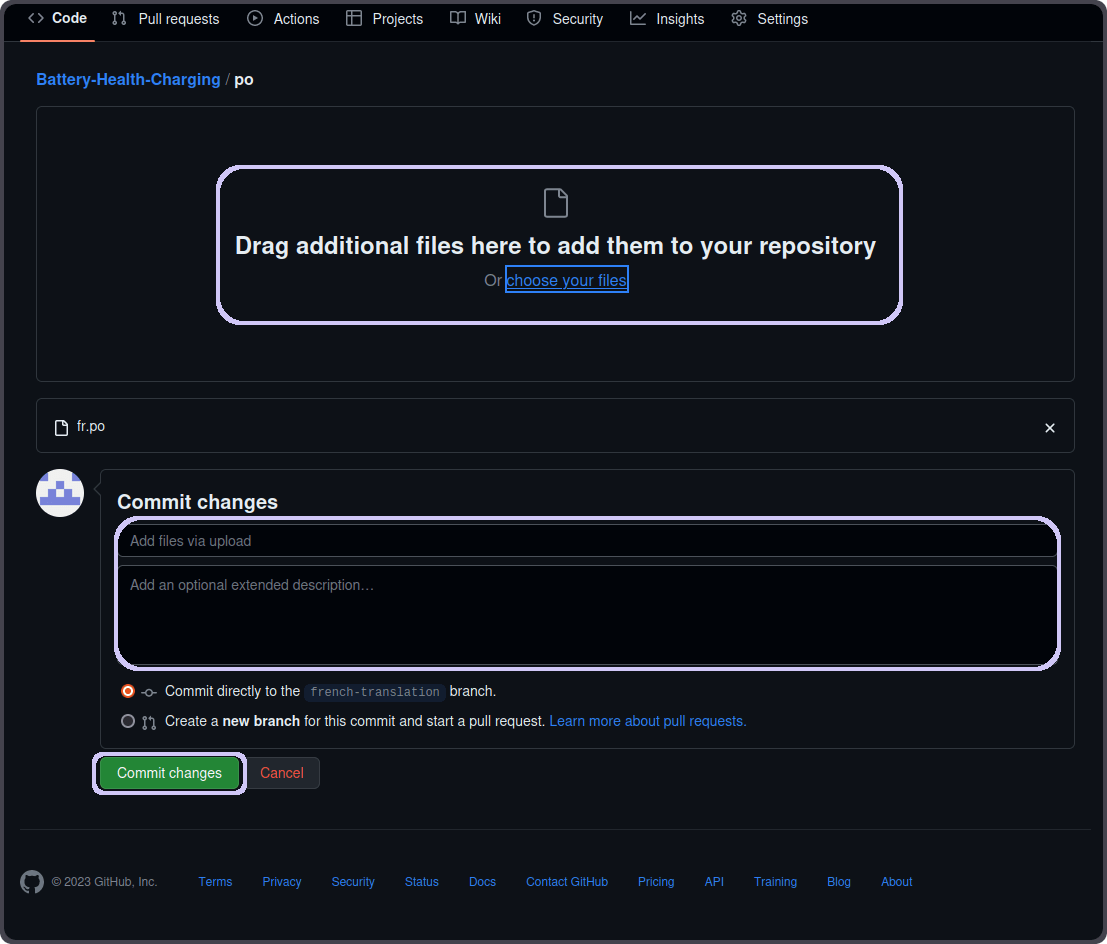Screen dimensions: 1107x944
Task: Focus the commit message field
Action: click(x=587, y=541)
